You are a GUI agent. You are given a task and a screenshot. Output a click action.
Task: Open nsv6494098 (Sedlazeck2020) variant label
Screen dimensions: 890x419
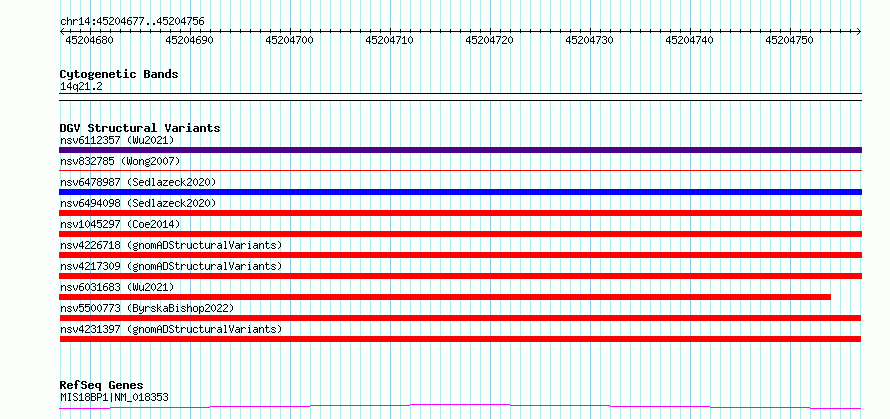tap(138, 203)
